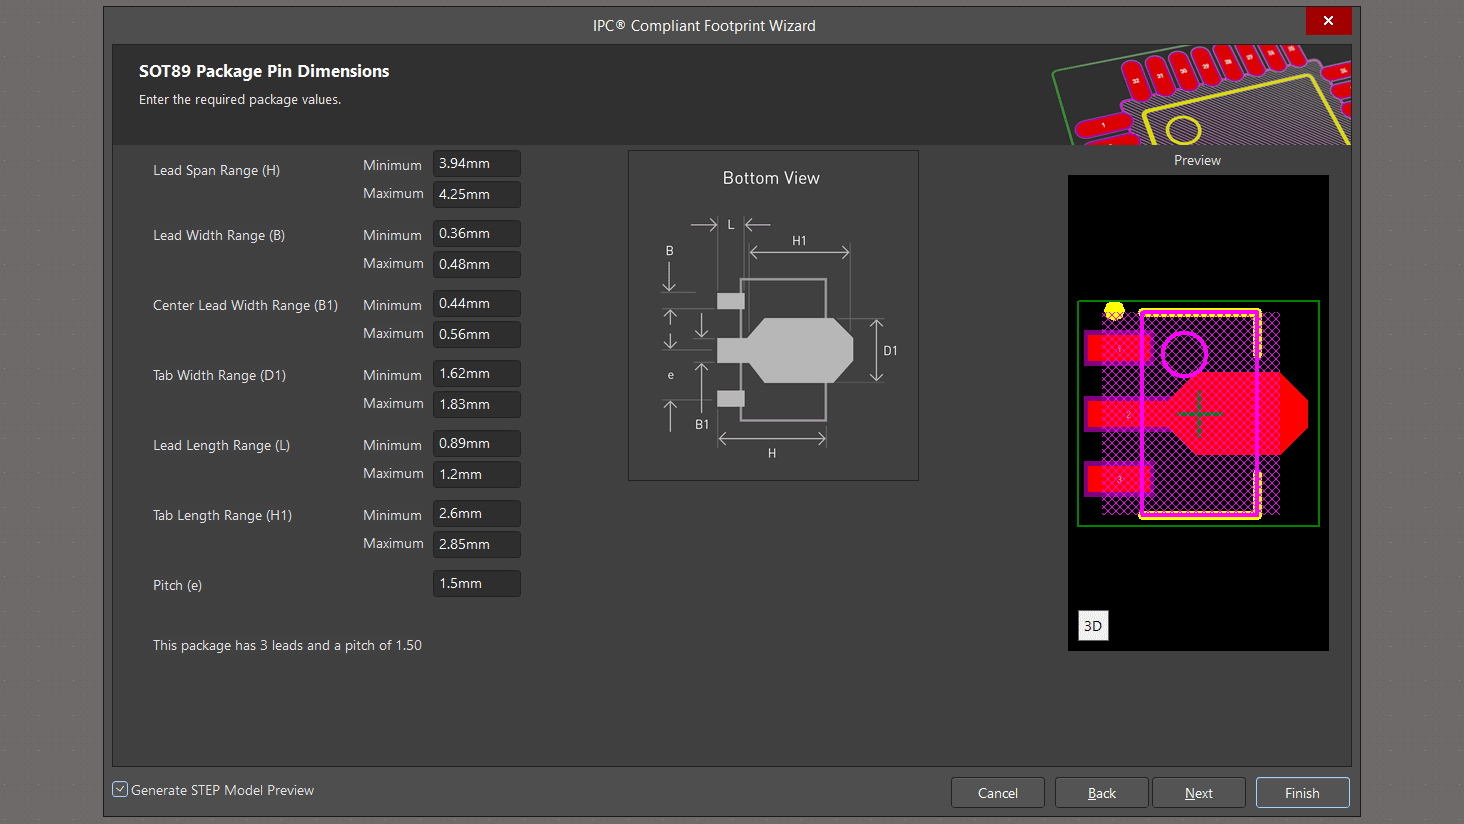1464x824 pixels.
Task: Edit the Lead Span Range minimum field
Action: 476,164
